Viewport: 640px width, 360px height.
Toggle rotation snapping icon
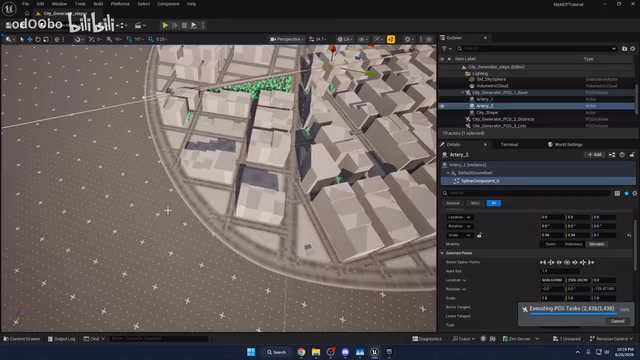129,40
